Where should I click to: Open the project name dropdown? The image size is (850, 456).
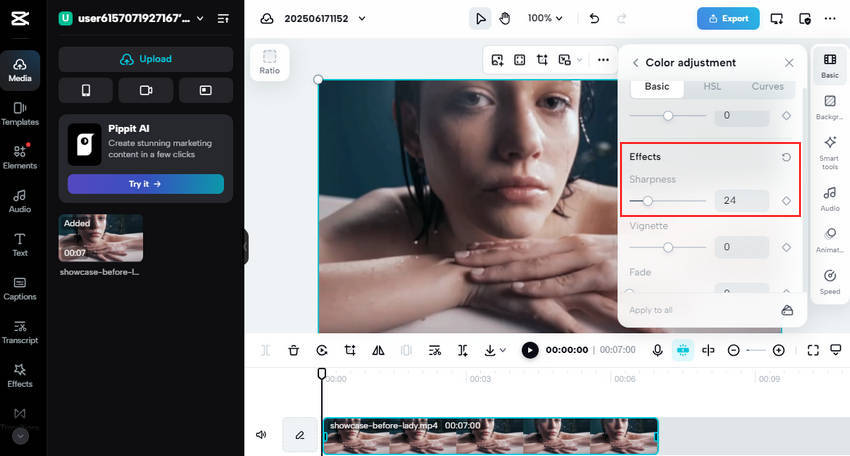[362, 18]
